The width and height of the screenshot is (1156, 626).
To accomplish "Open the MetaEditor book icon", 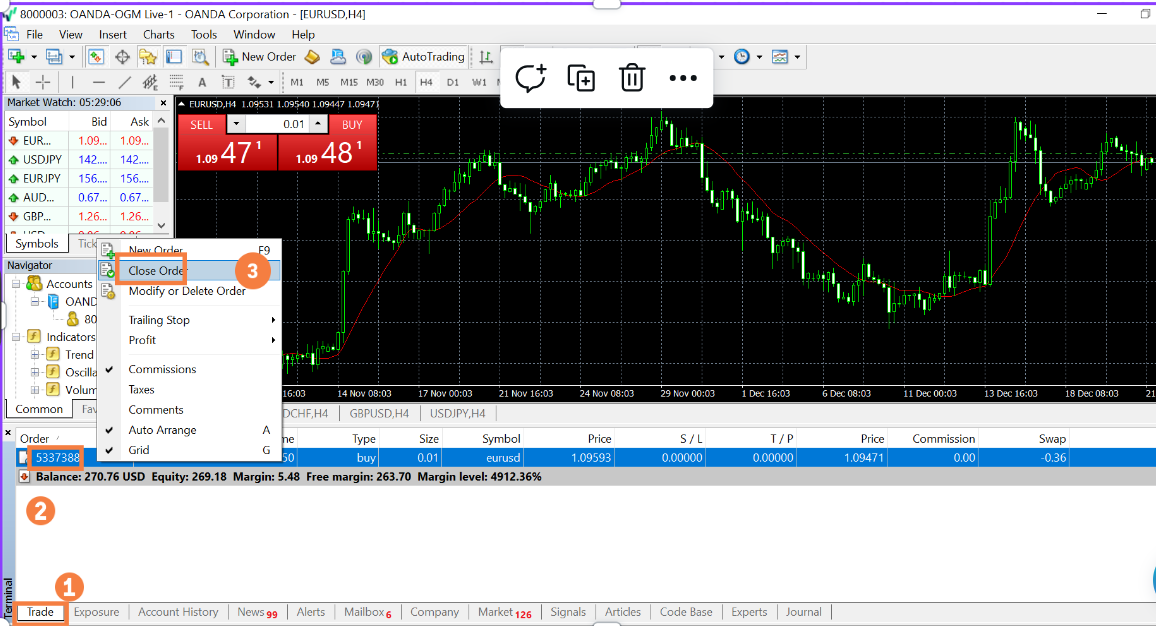I will pos(312,57).
